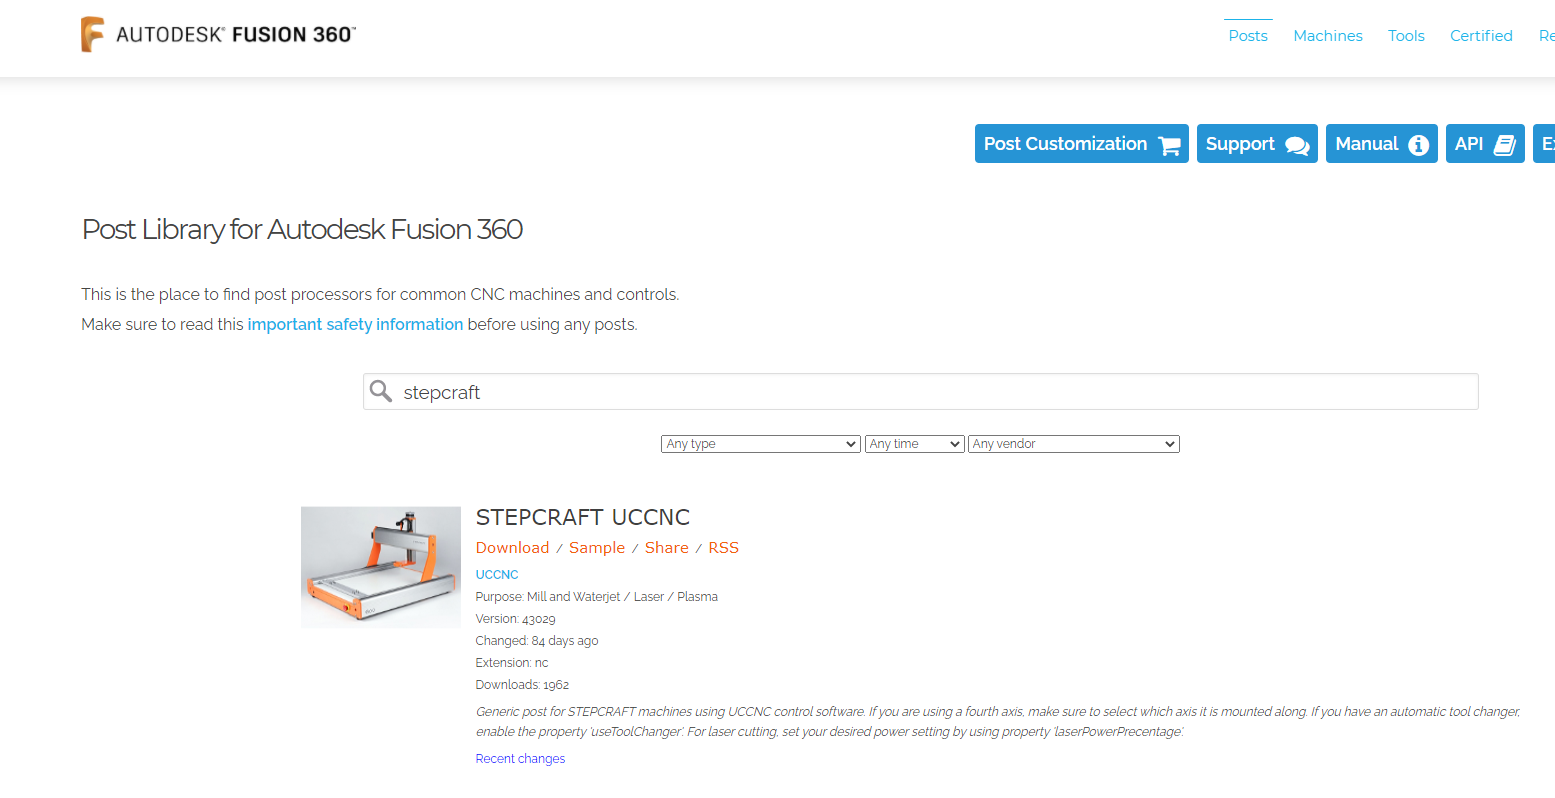Viewport: 1555px width, 798px height.
Task: Open the RSS feed link
Action: point(724,548)
